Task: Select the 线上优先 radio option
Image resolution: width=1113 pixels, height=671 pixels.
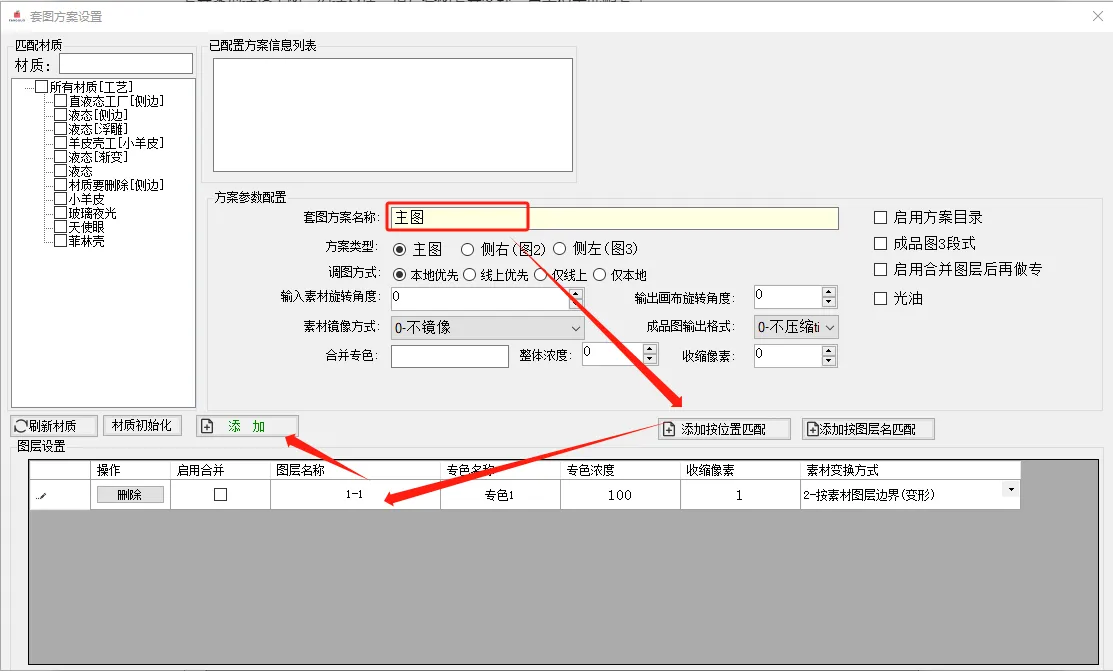Action: pyautogui.click(x=469, y=274)
